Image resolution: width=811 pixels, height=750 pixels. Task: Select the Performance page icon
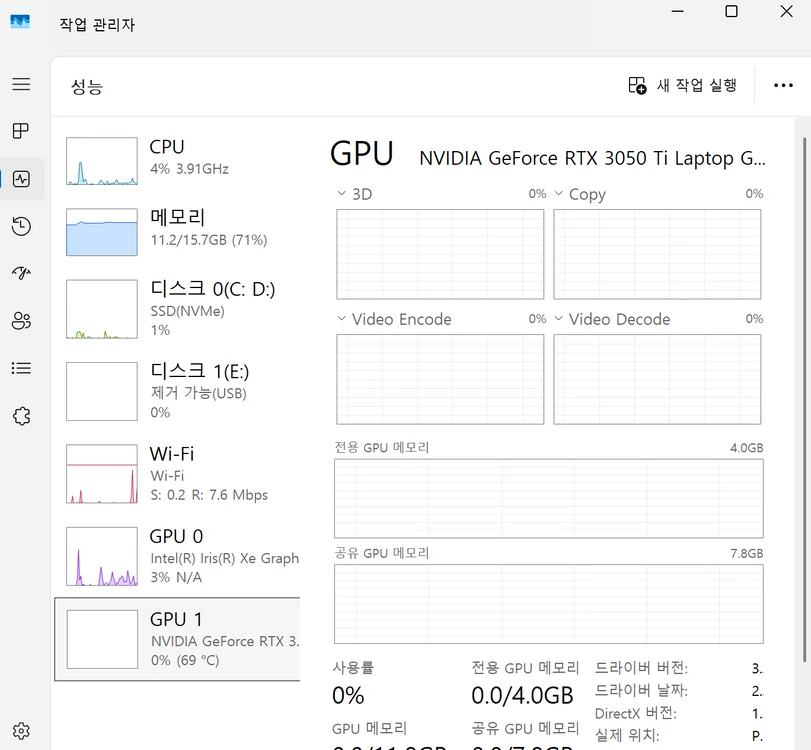pos(21,179)
